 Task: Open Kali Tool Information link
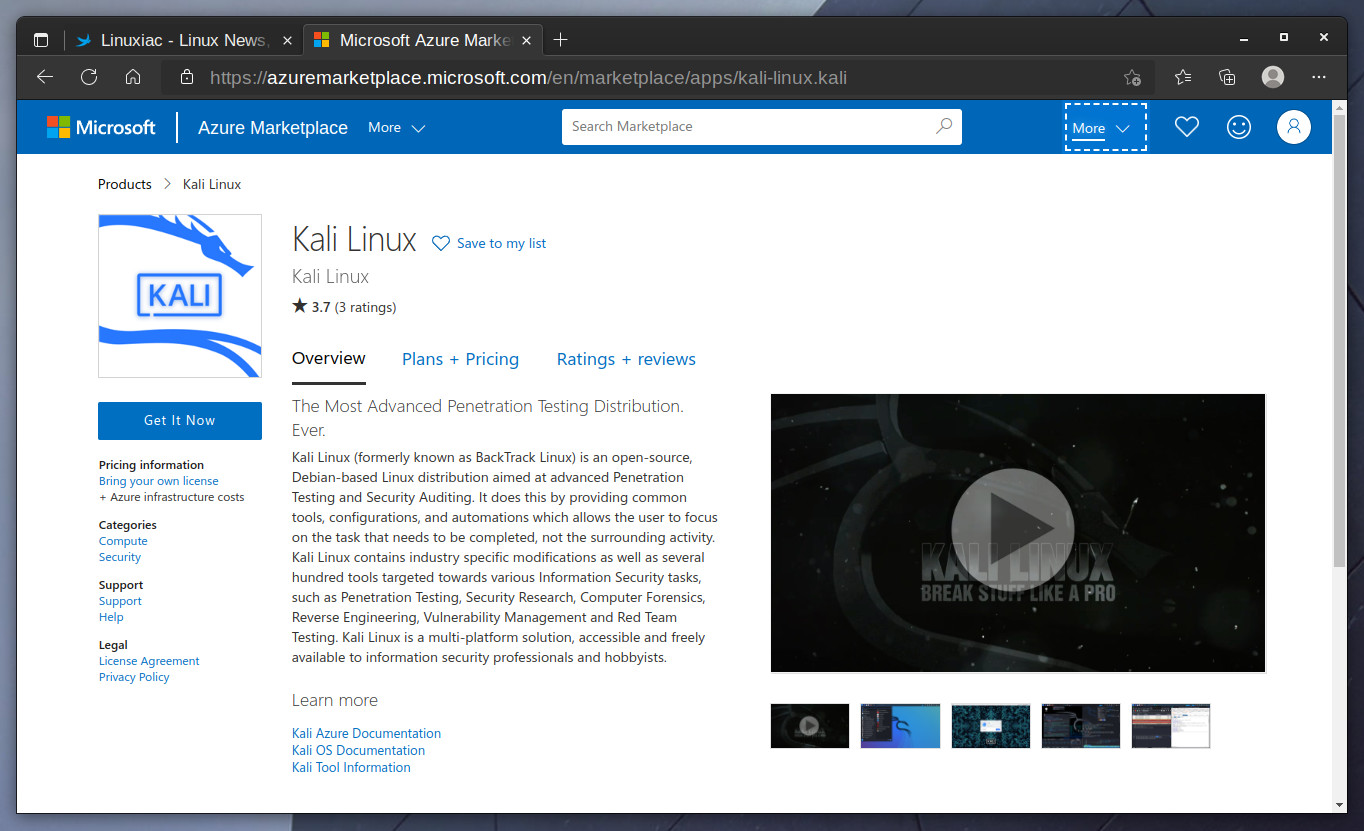pos(351,767)
